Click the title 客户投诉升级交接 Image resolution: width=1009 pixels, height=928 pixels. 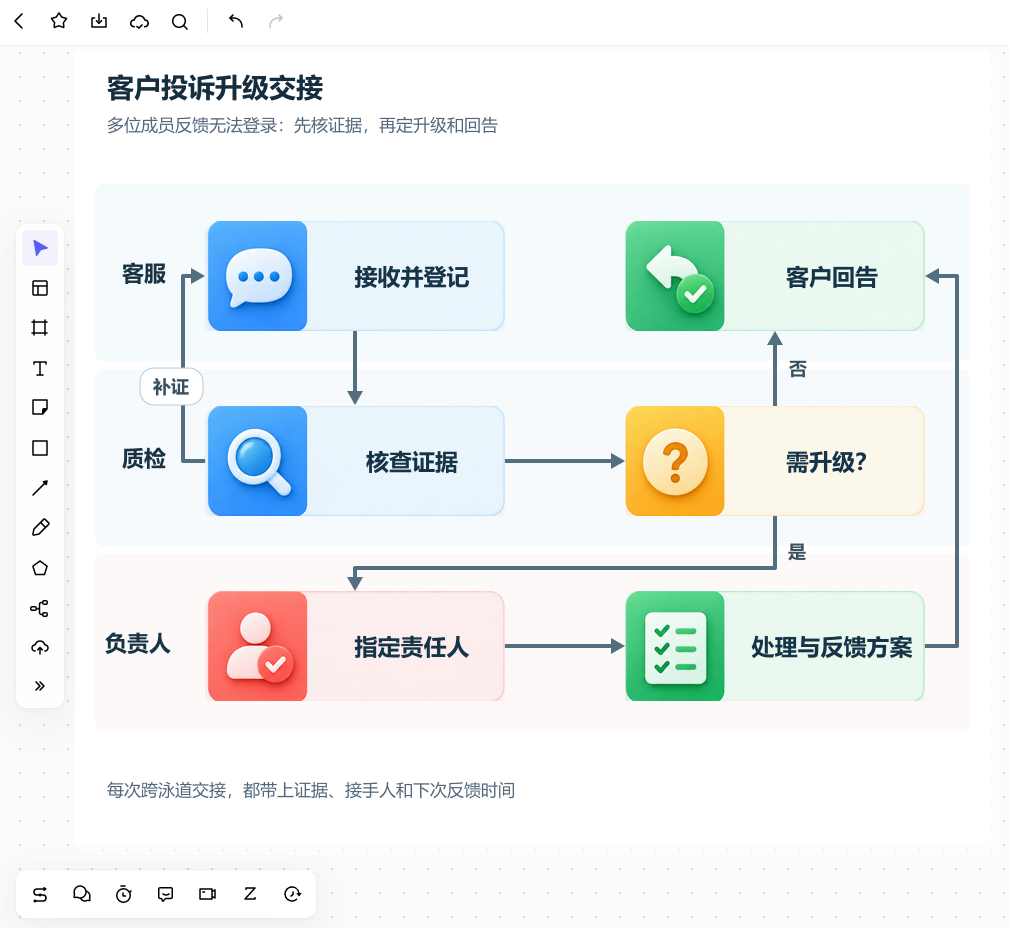[x=215, y=88]
